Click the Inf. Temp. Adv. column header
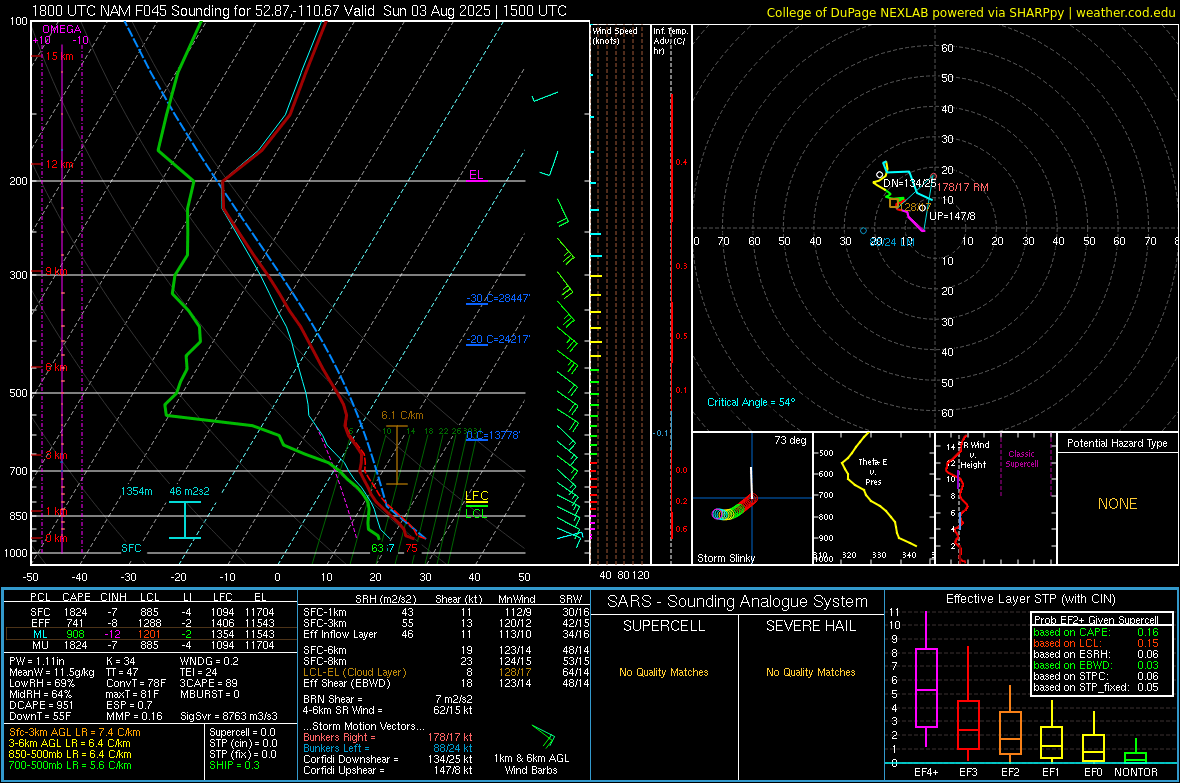1180x783 pixels. pyautogui.click(x=670, y=41)
